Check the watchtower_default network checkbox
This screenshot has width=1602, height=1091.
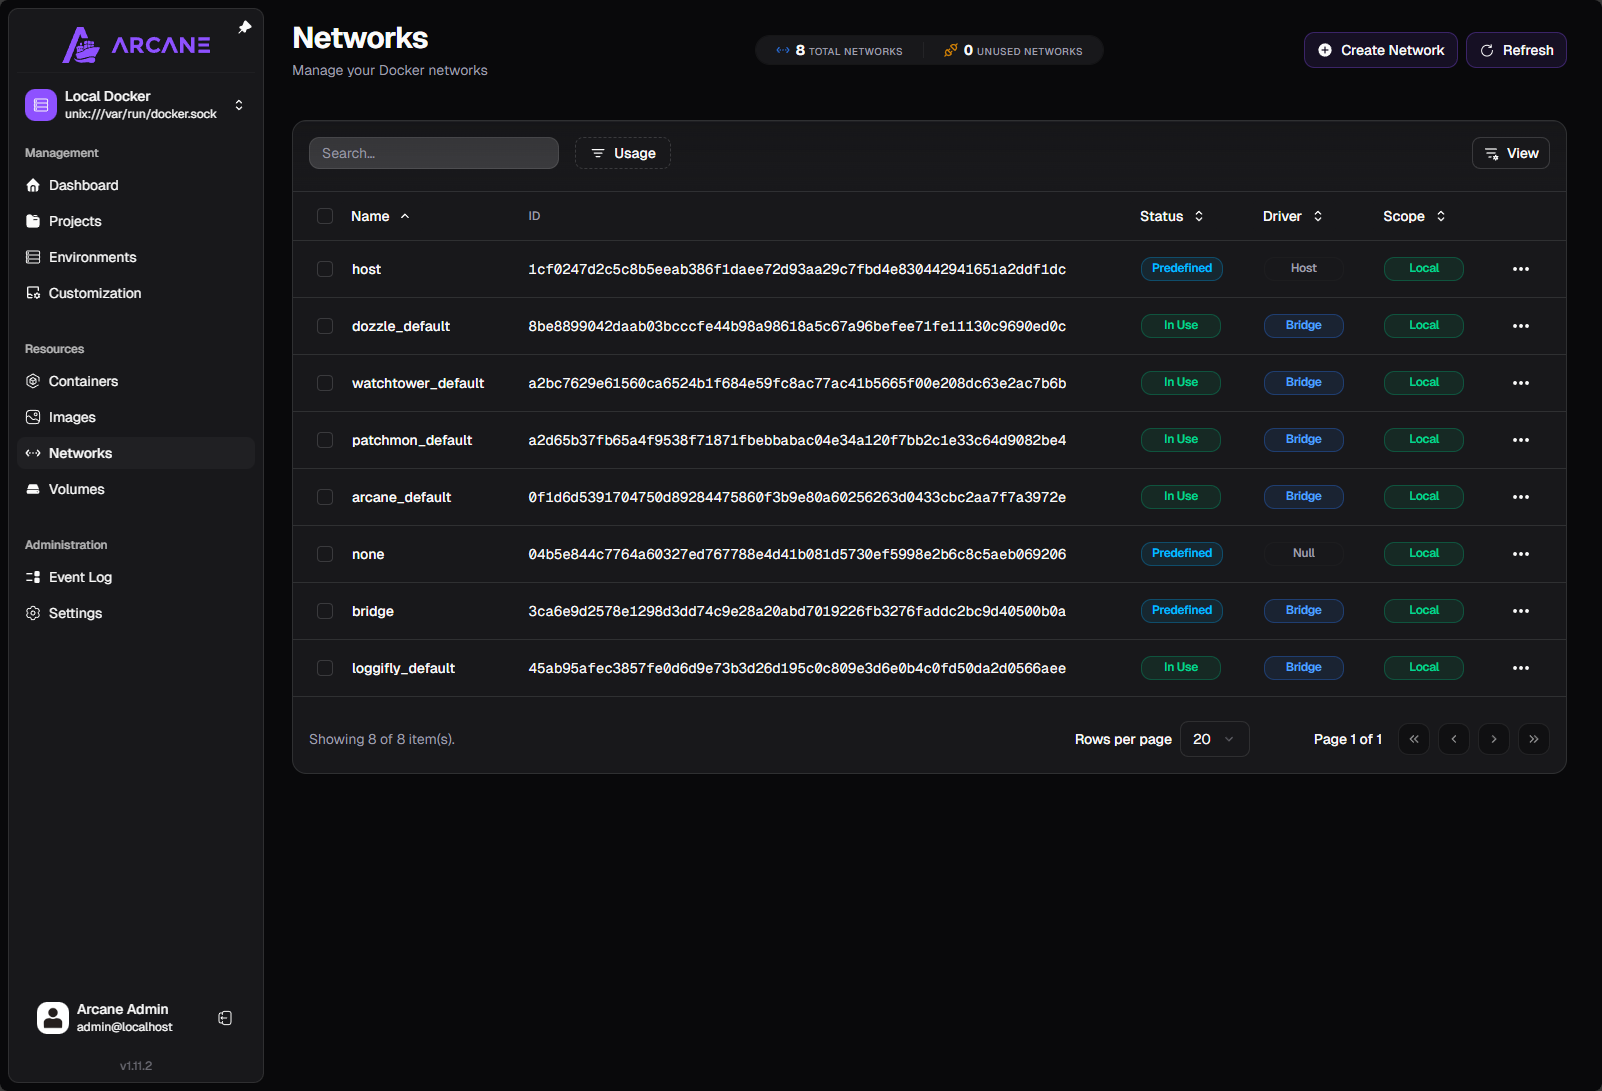pos(325,383)
